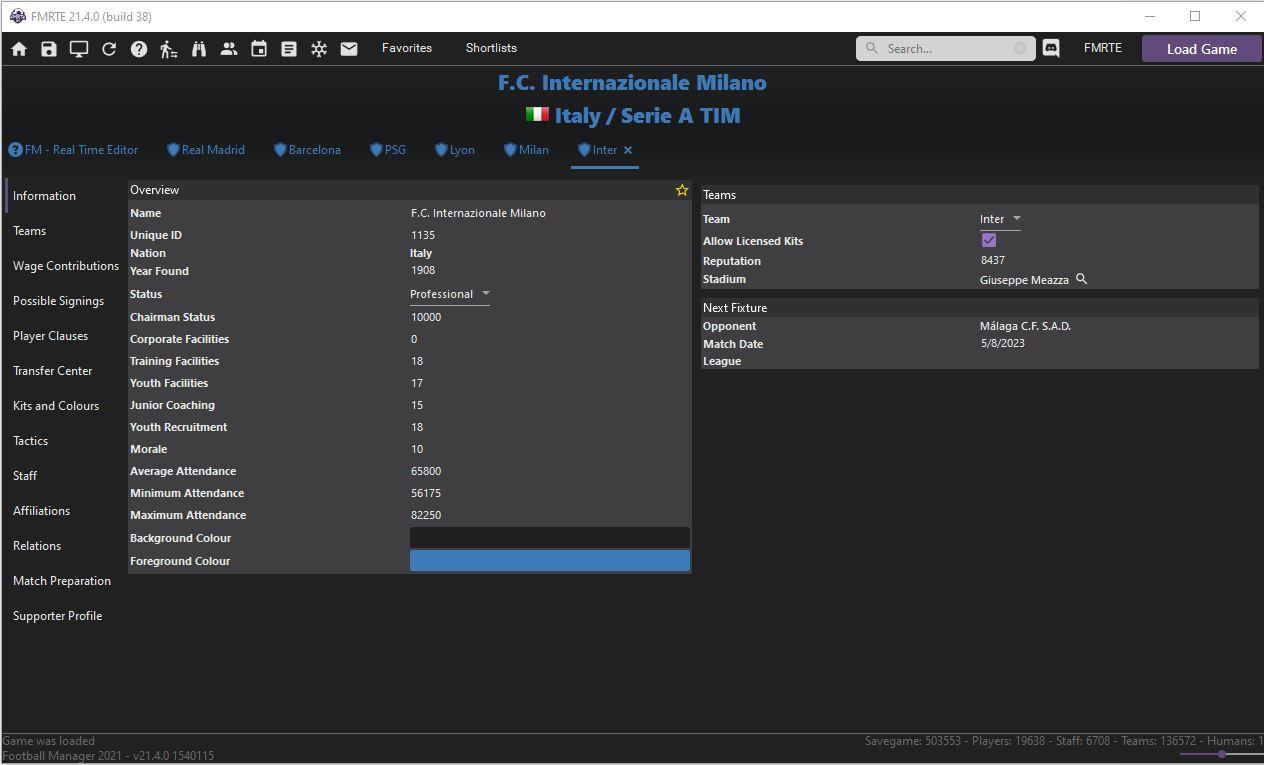
Task: Go to the Home icon in toolbar
Action: point(19,49)
